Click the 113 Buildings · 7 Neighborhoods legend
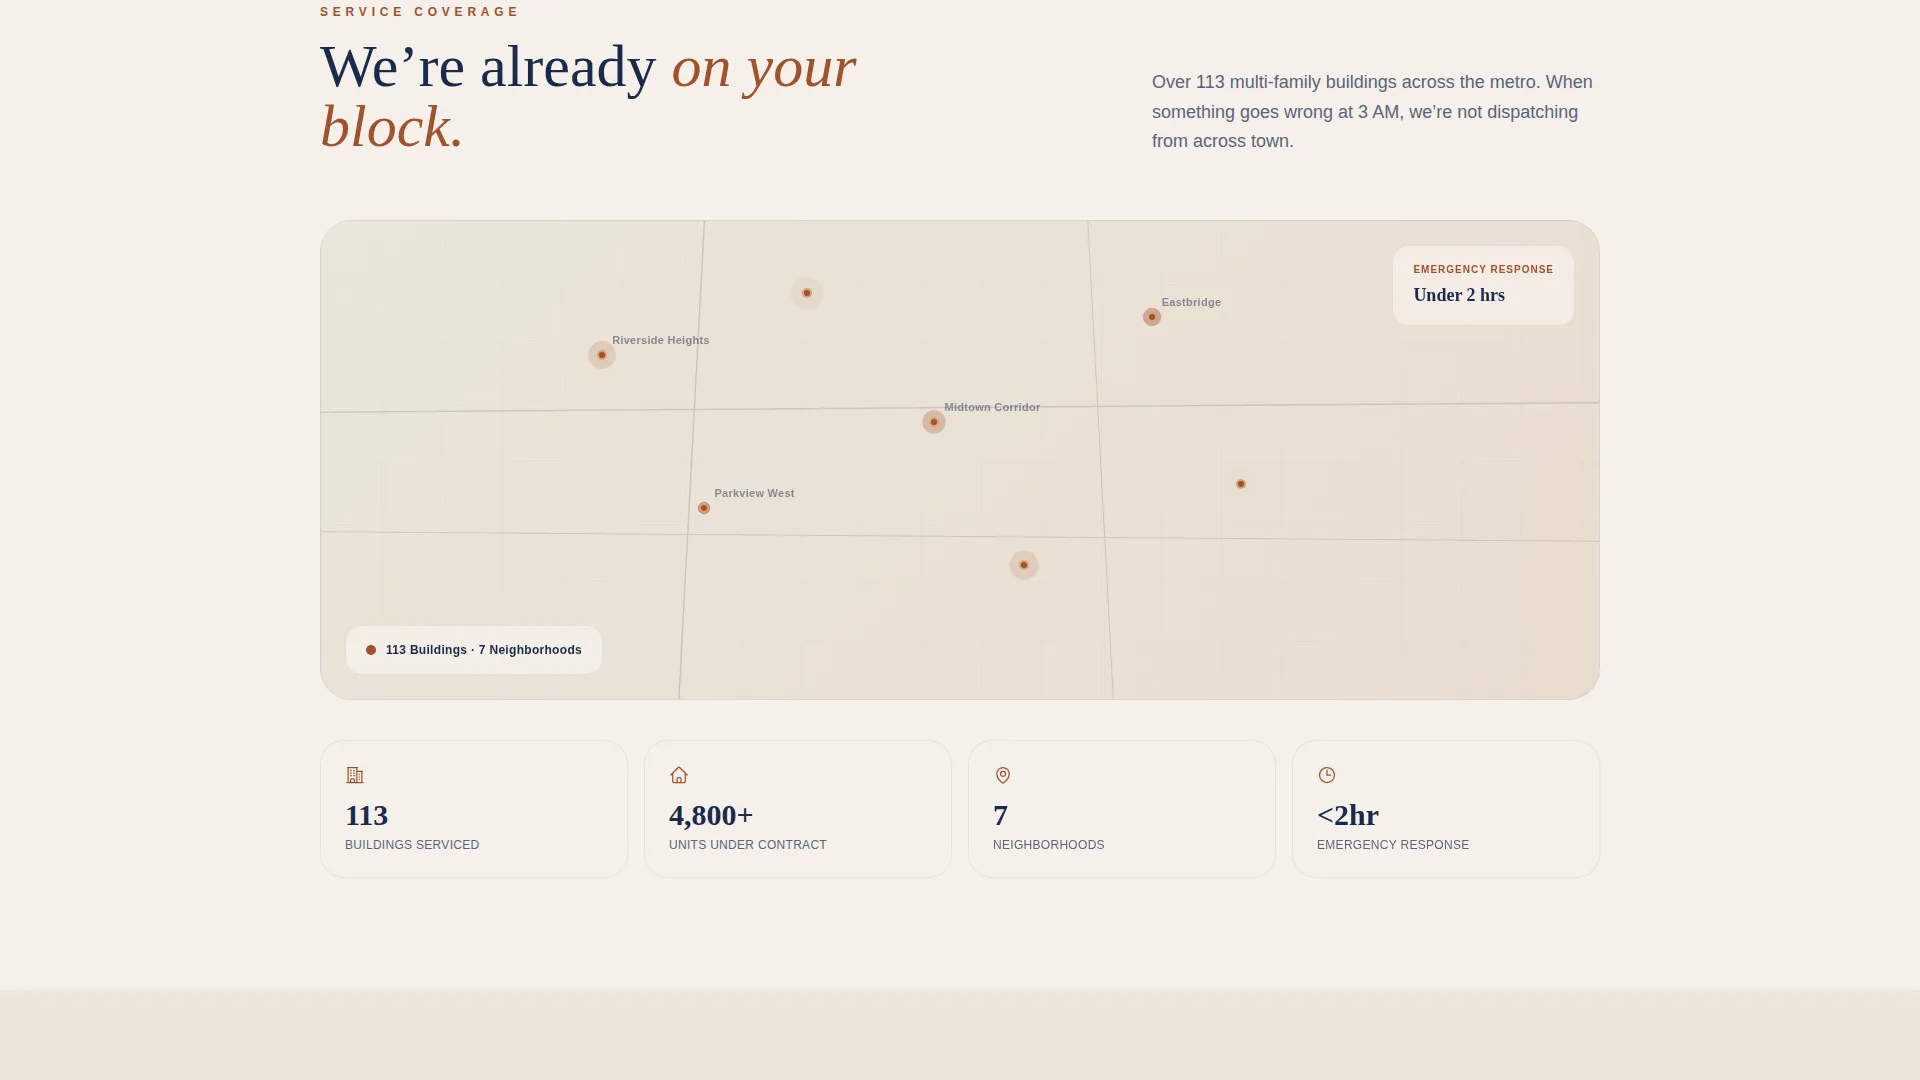The image size is (1920, 1080). pos(474,650)
